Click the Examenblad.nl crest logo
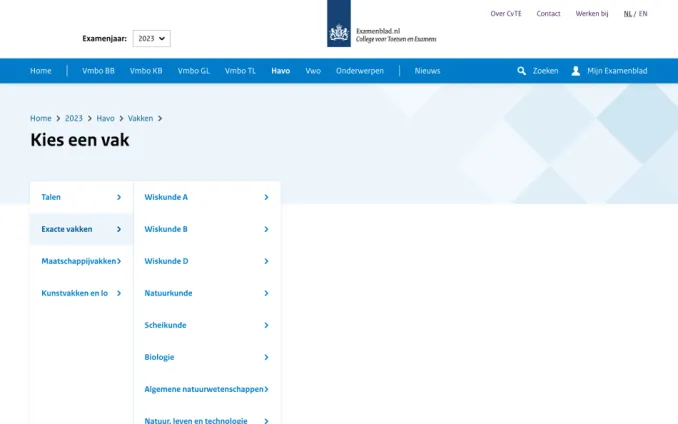This screenshot has height=424, width=678. coord(339,33)
